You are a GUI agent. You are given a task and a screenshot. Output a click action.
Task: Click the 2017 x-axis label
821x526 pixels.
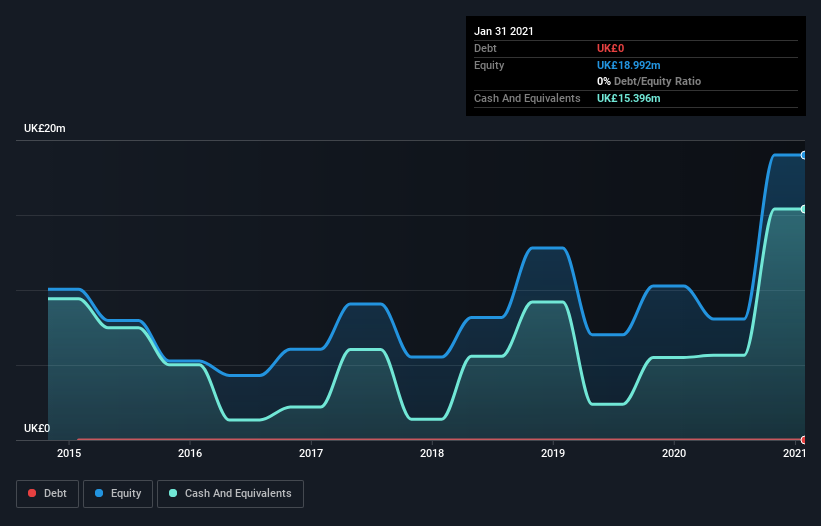point(311,453)
